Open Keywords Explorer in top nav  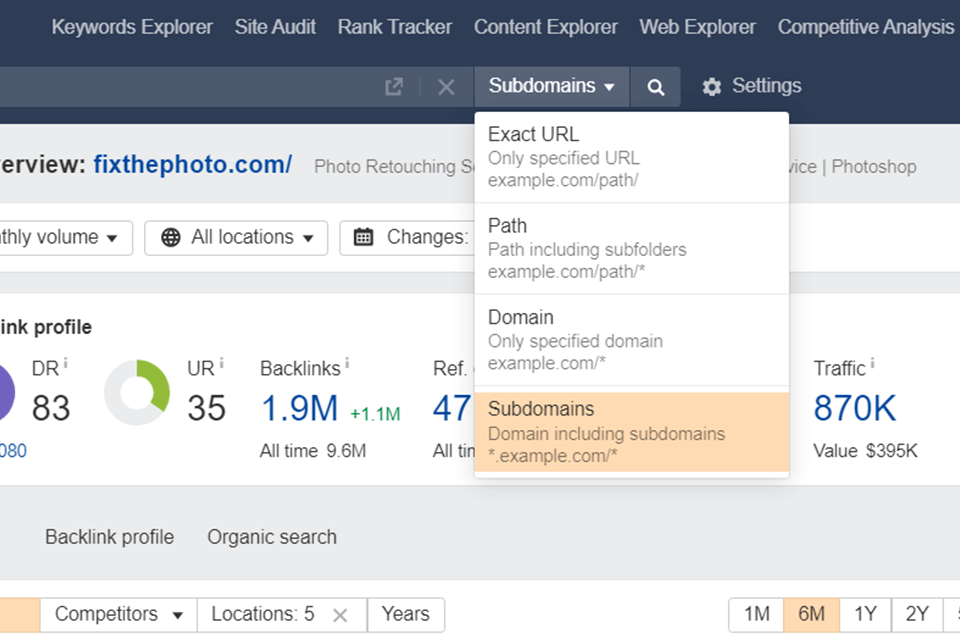click(132, 27)
